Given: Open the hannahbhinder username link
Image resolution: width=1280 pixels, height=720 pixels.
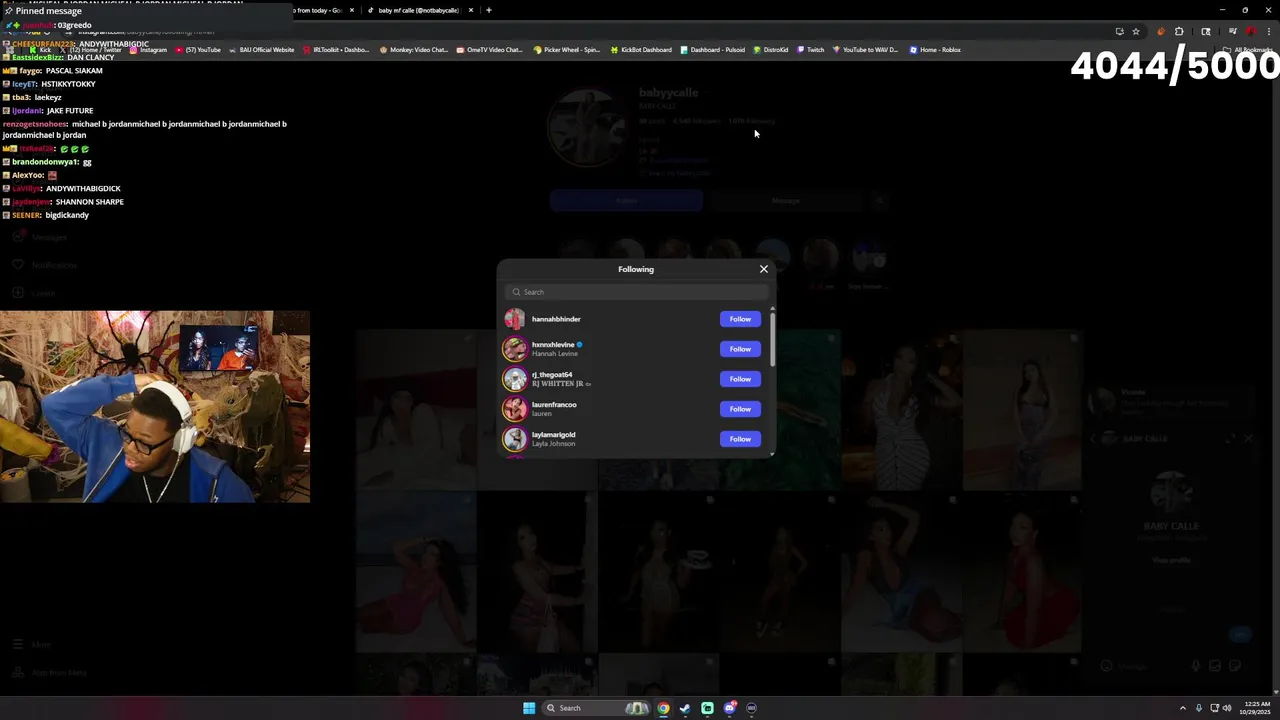Looking at the screenshot, I should [x=556, y=319].
